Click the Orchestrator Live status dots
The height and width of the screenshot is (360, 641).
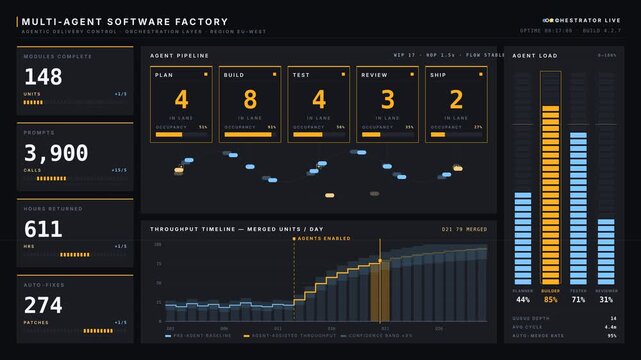pyautogui.click(x=548, y=20)
